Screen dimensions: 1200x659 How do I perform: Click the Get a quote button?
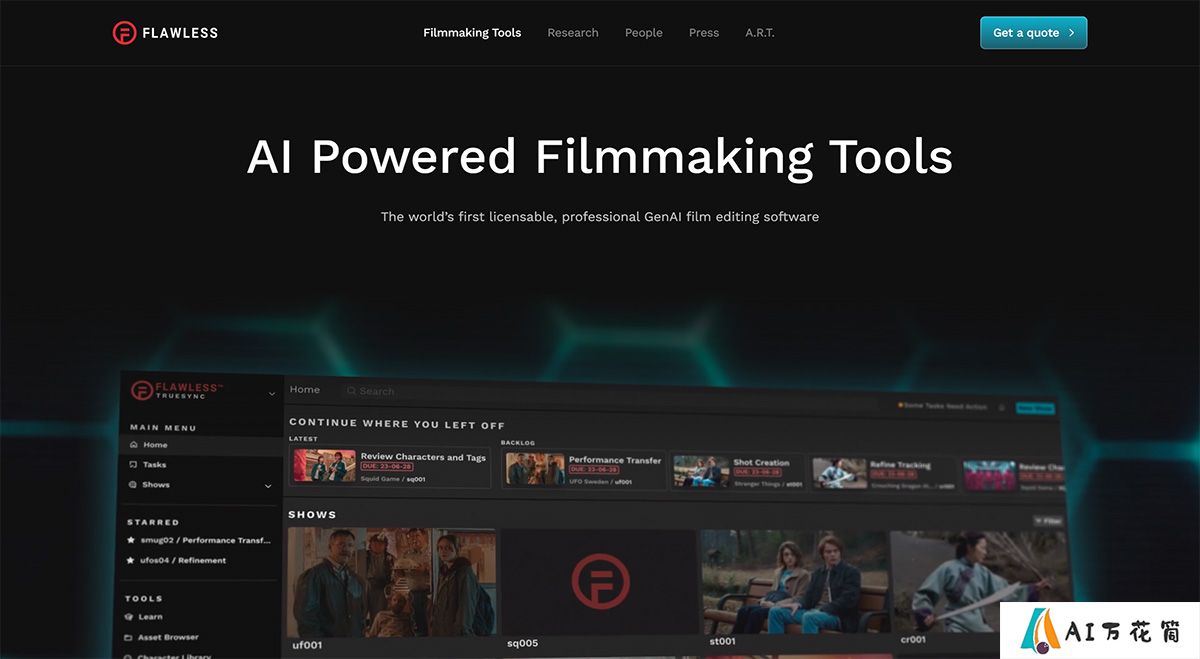click(x=1033, y=33)
